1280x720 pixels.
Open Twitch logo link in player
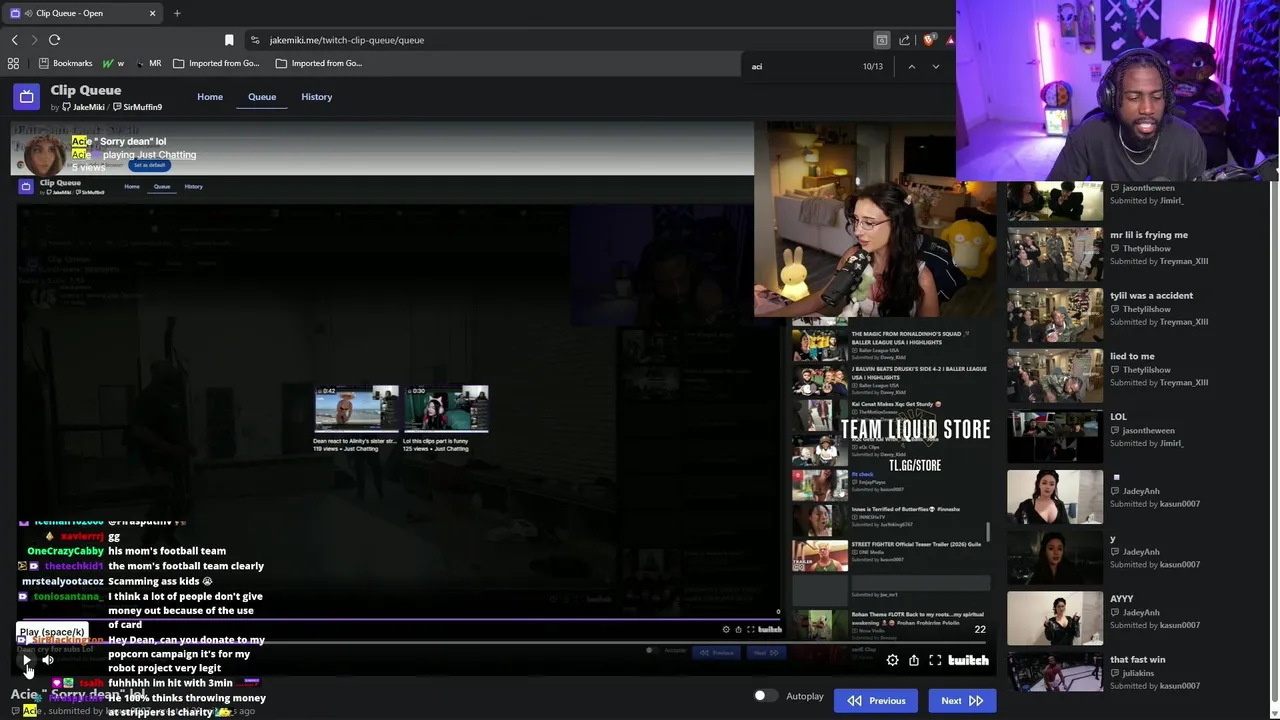click(x=968, y=660)
